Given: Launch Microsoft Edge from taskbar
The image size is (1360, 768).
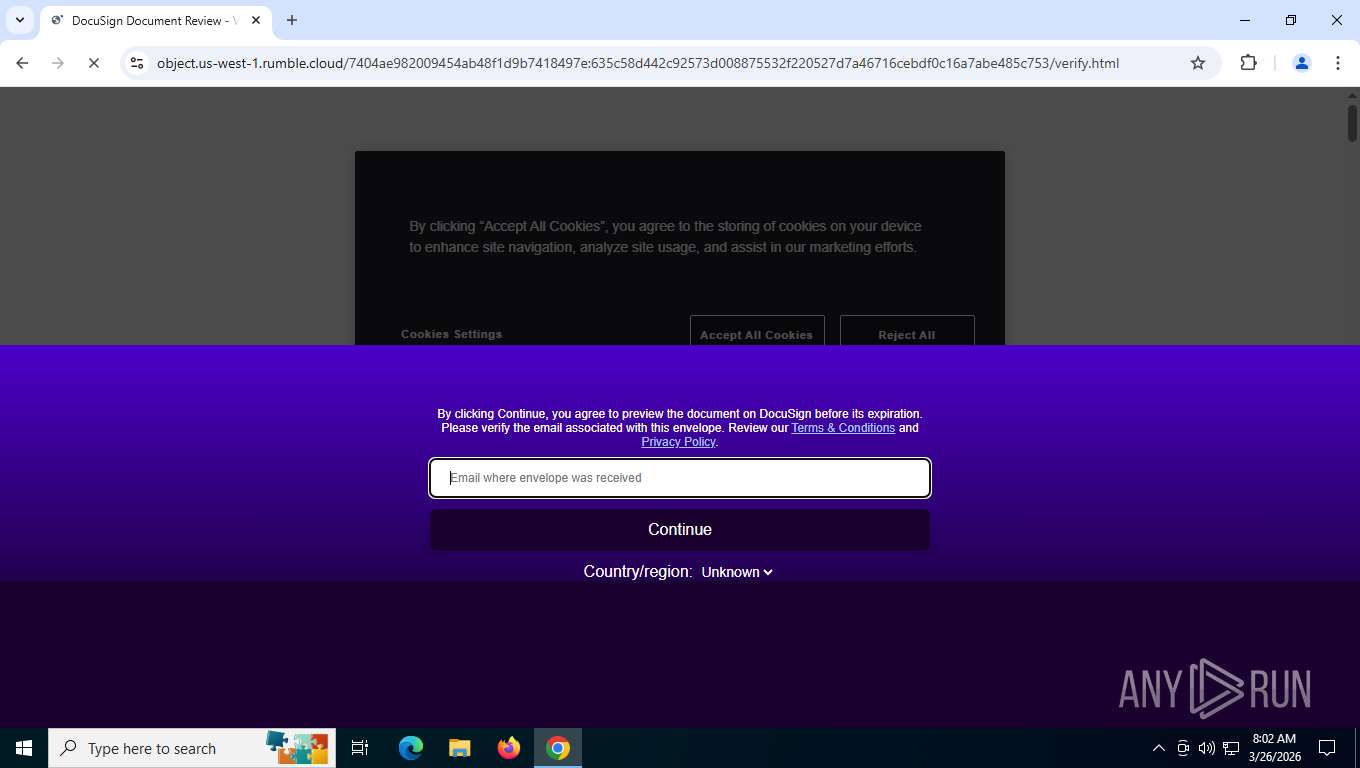Looking at the screenshot, I should click(x=410, y=748).
